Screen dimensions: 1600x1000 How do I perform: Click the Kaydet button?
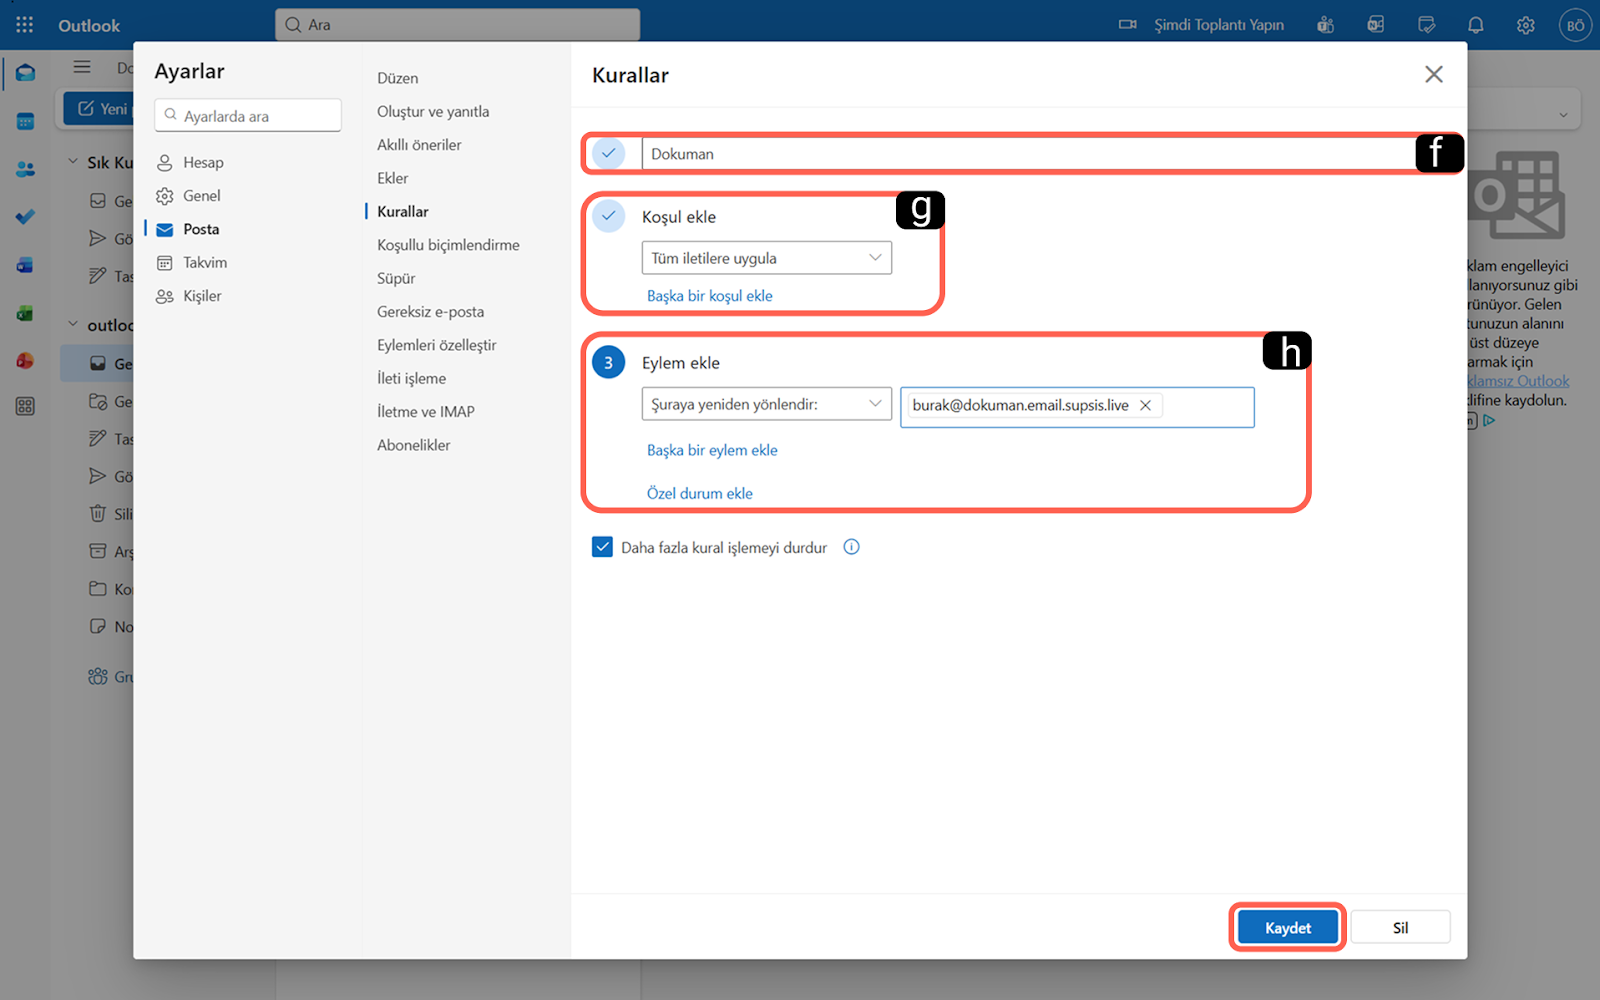pyautogui.click(x=1287, y=928)
